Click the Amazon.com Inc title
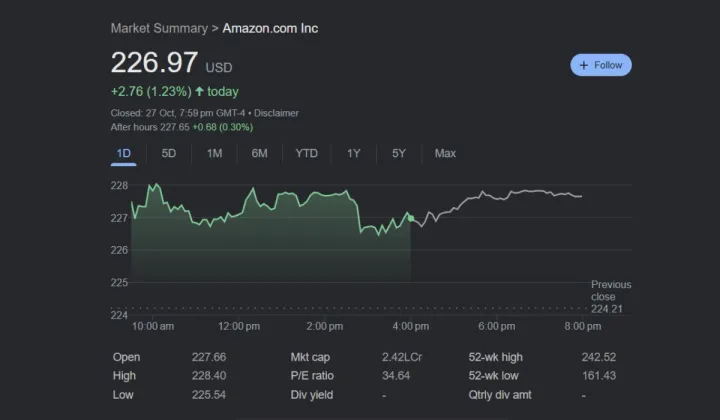 (270, 28)
